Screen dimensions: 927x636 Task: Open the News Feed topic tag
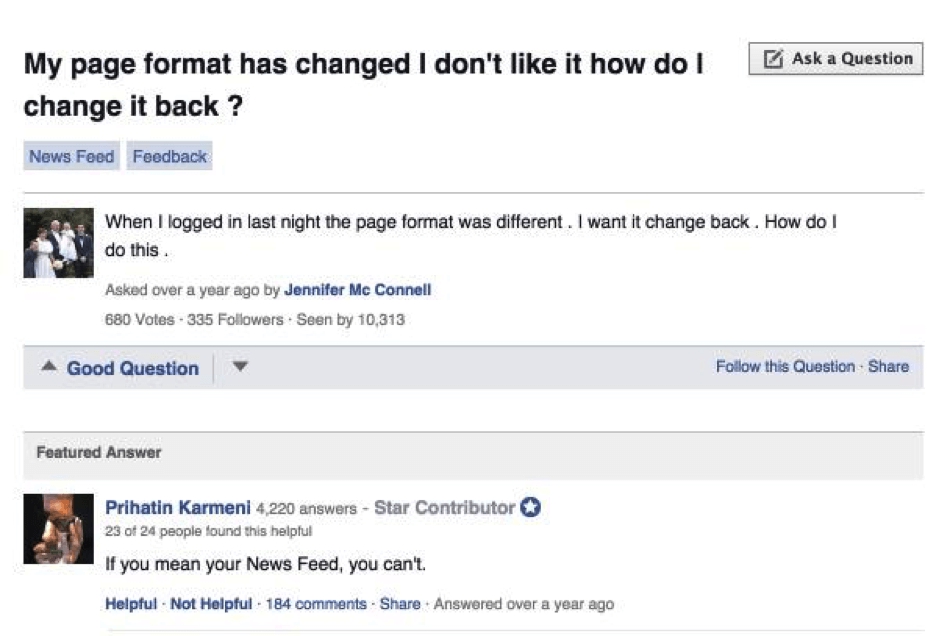(x=71, y=156)
